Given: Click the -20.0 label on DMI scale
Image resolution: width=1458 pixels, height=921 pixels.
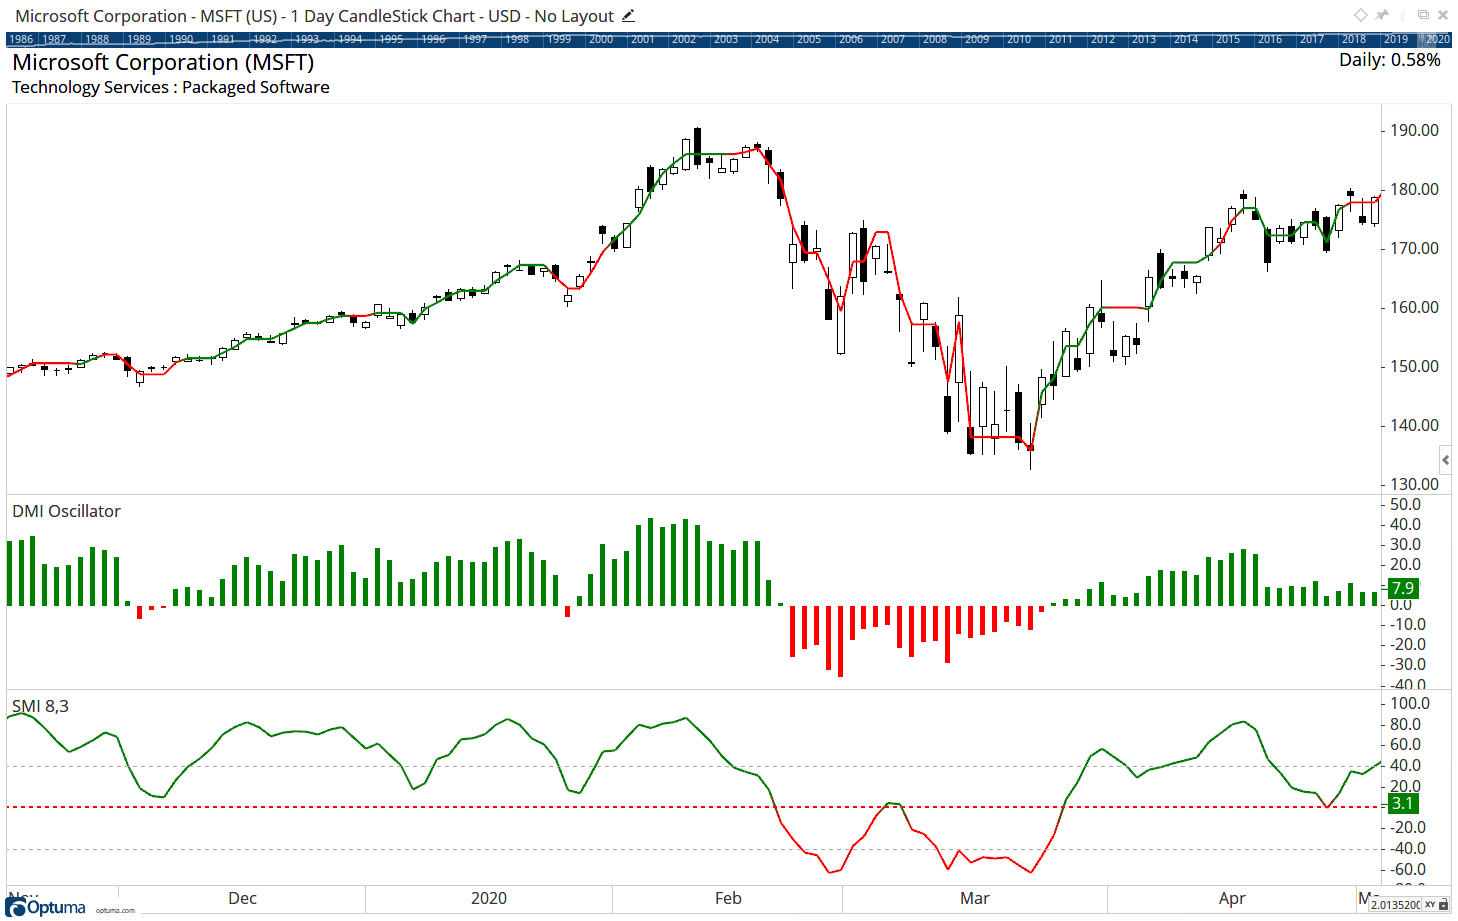Looking at the screenshot, I should pos(1407,644).
